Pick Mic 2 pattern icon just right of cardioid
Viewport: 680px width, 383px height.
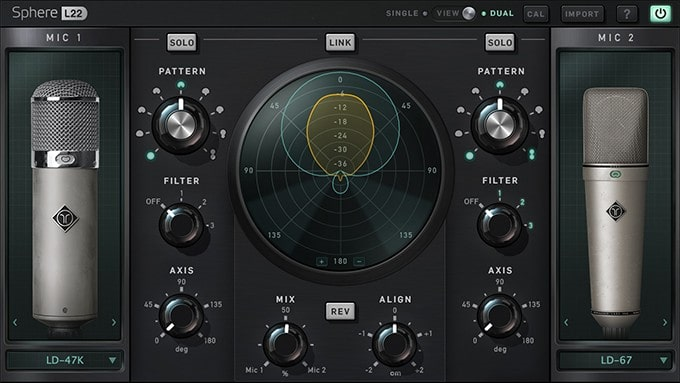coord(524,92)
